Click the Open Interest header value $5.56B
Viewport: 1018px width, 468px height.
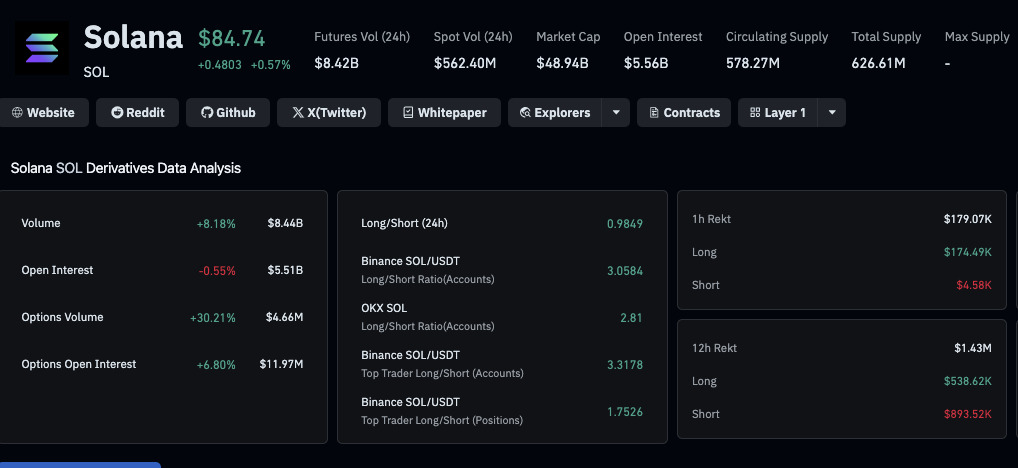(x=646, y=64)
